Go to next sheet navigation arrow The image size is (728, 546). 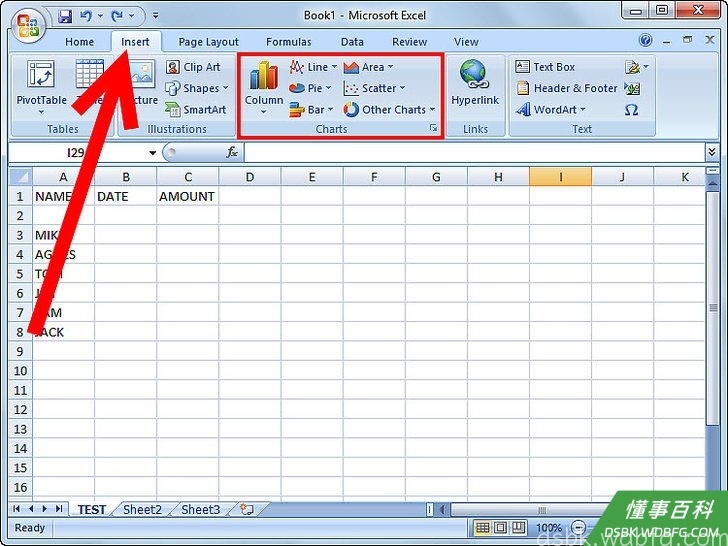point(45,509)
